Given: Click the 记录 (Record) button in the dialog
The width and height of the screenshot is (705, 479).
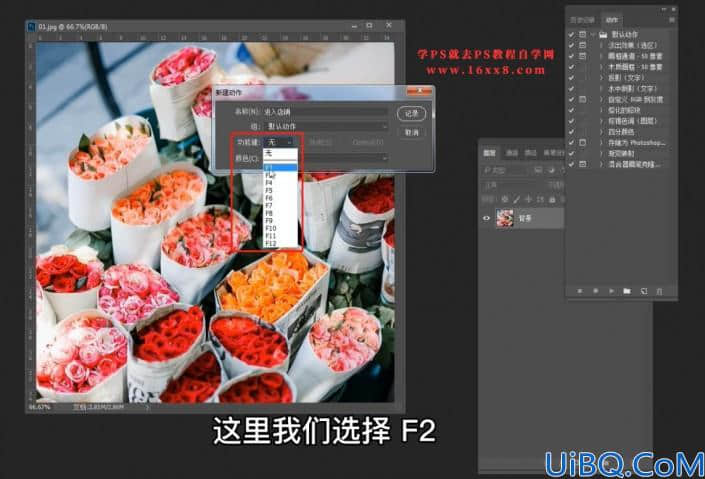Looking at the screenshot, I should [x=411, y=114].
